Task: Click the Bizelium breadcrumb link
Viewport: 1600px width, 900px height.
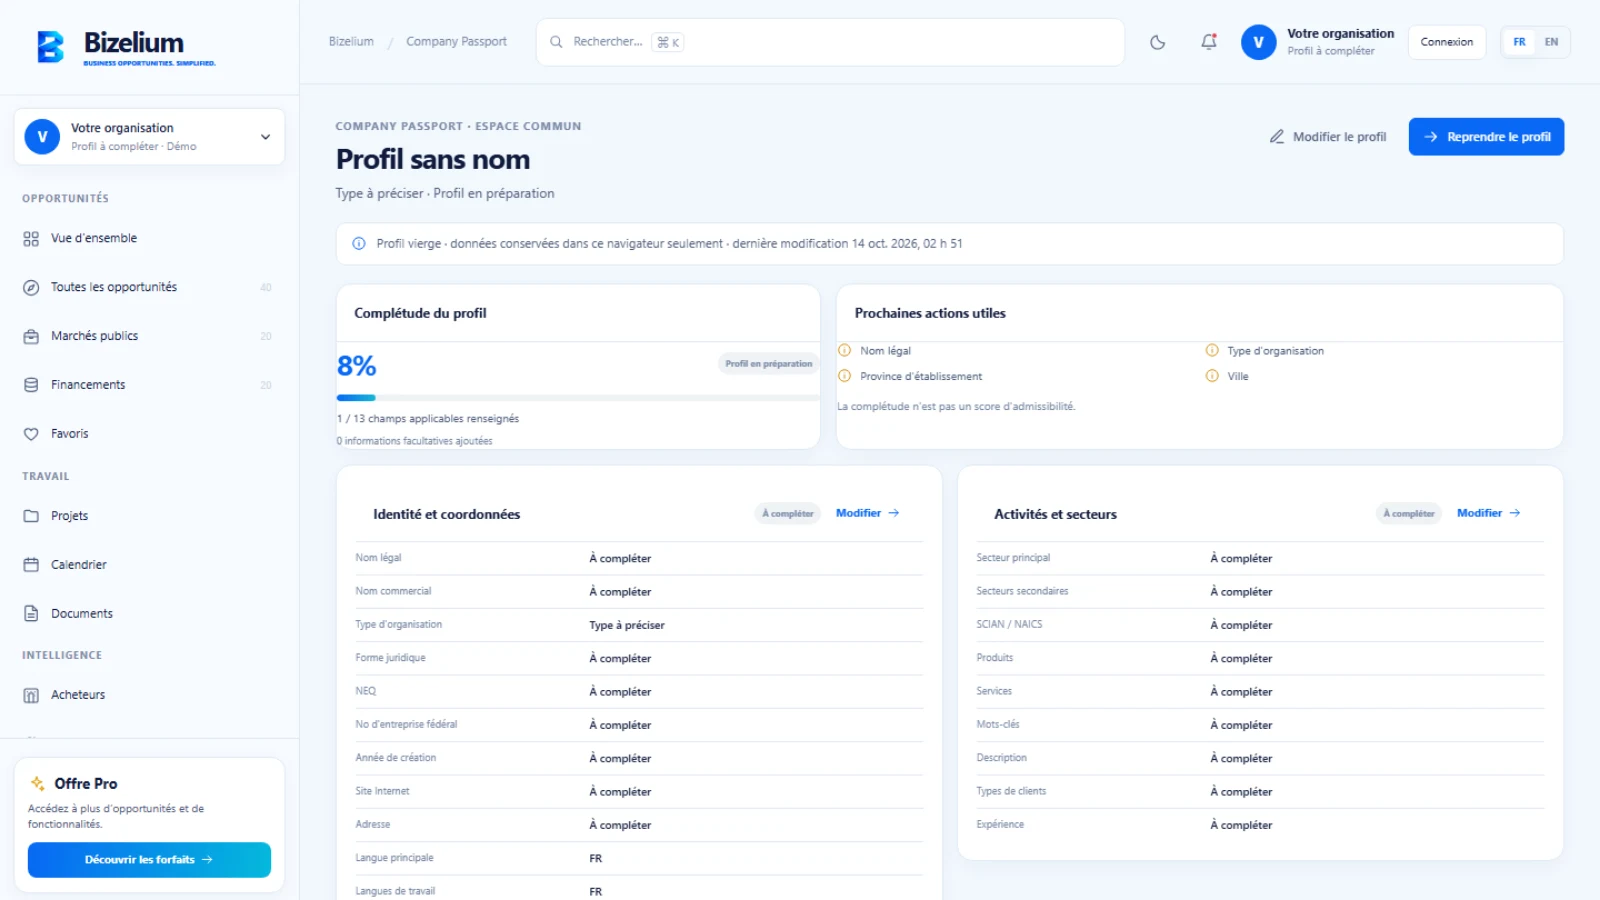Action: click(351, 42)
